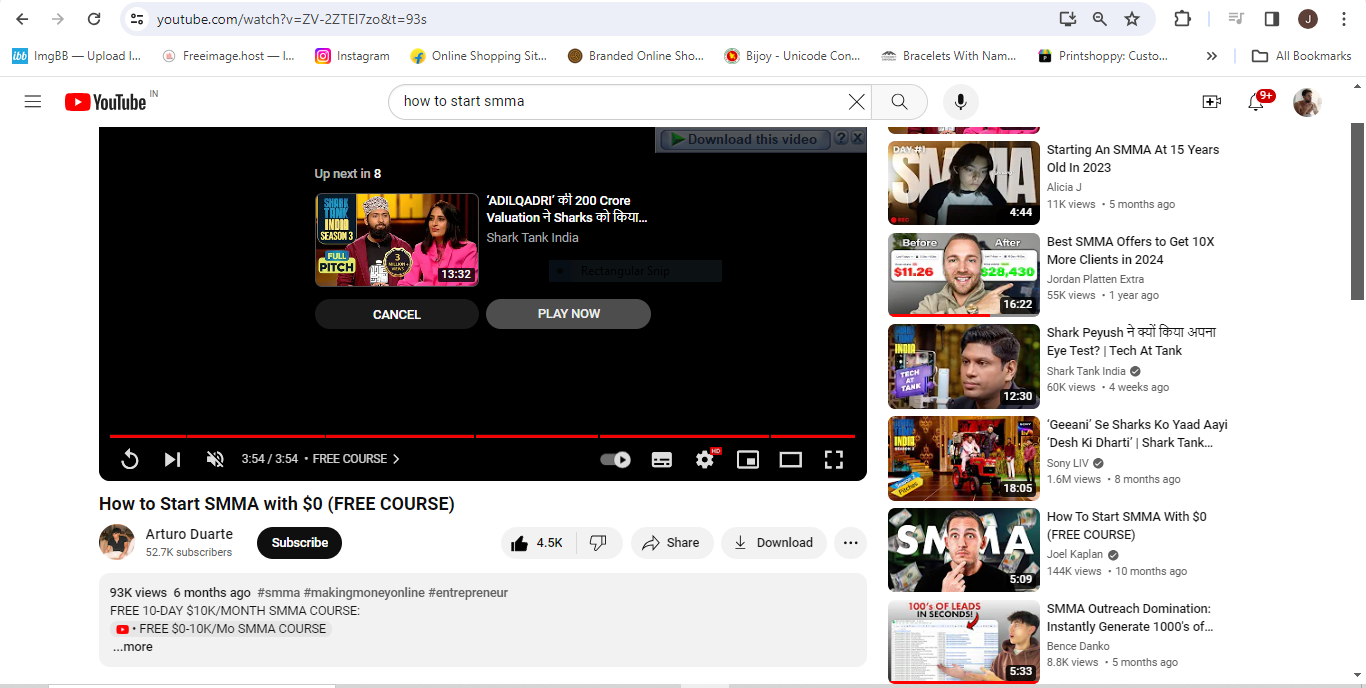Open Bijoy - Unicode Converter bookmark
This screenshot has height=688, width=1366.
(793, 56)
